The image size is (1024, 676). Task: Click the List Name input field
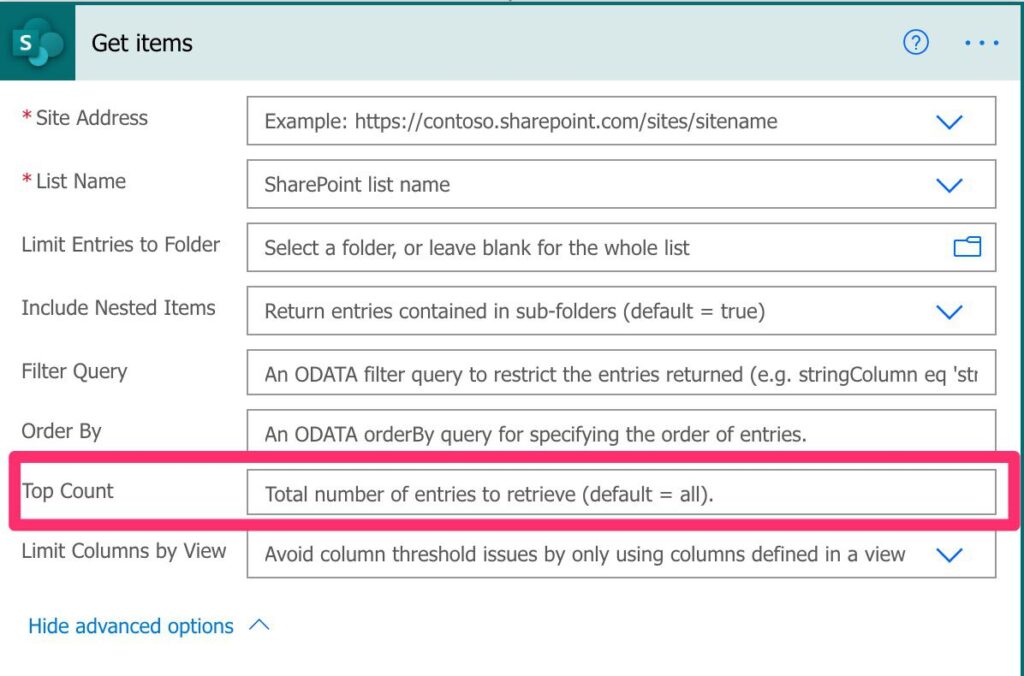pos(590,185)
